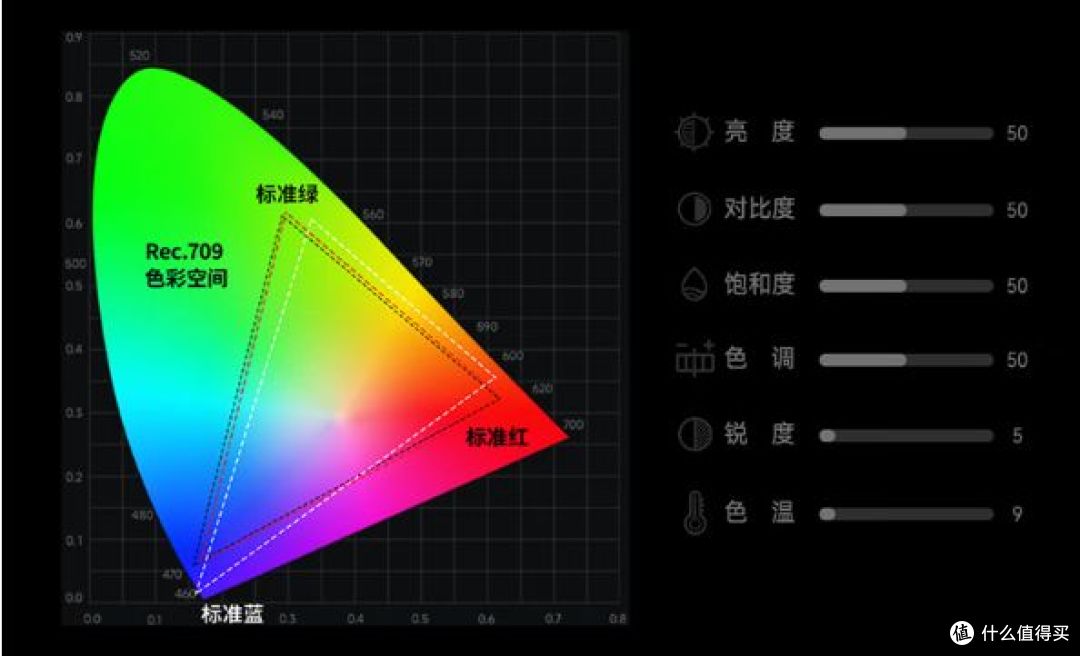
Task: Click the 标准红 label on chart
Action: click(x=497, y=437)
